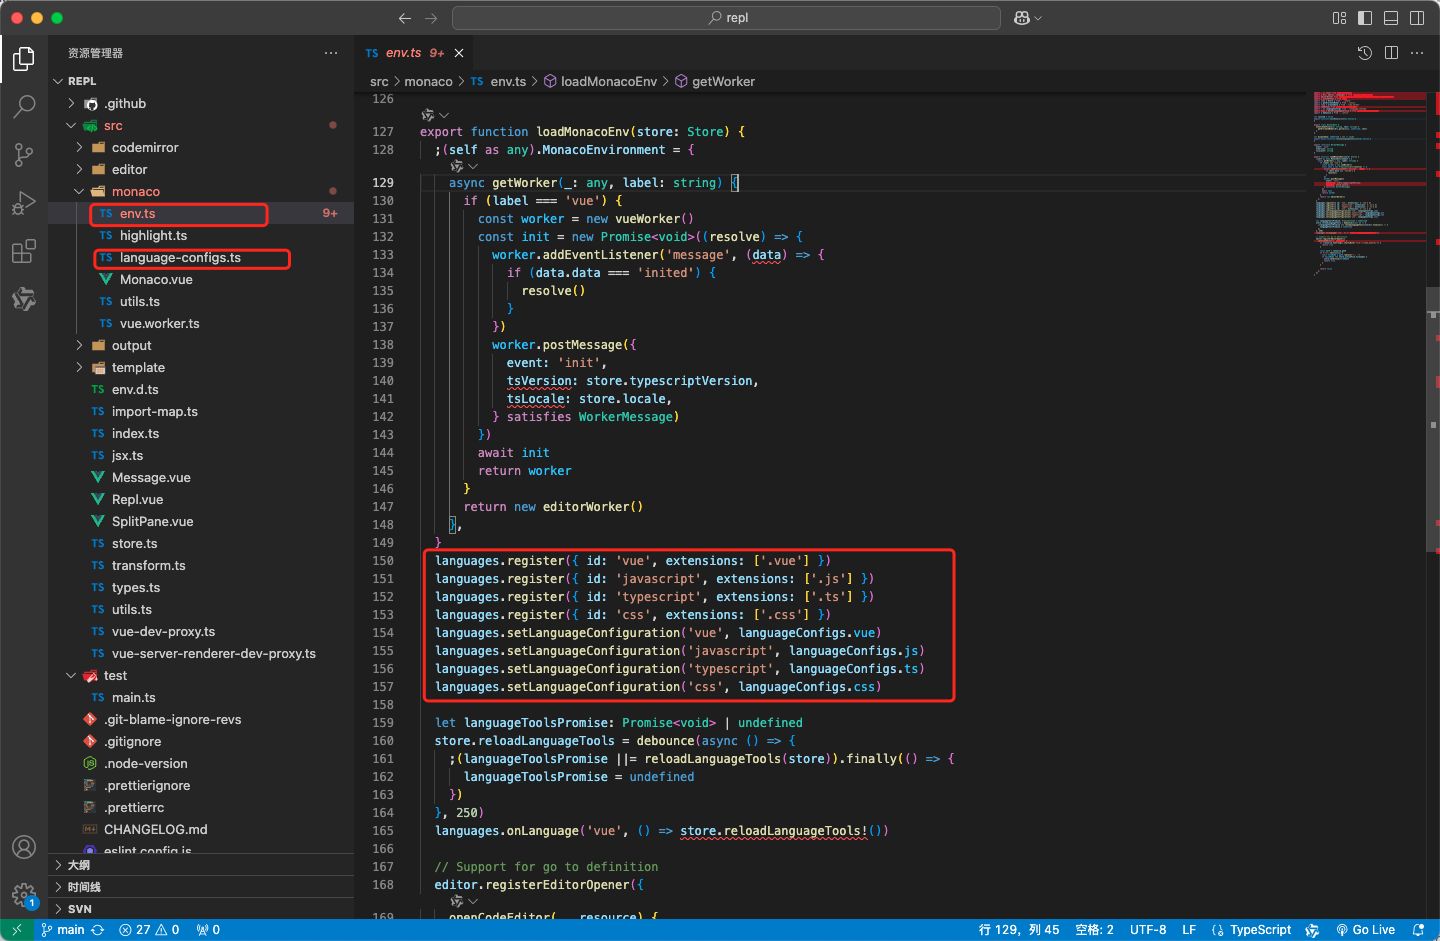The image size is (1440, 941).
Task: Open main.ts under test folder
Action: click(x=201, y=697)
